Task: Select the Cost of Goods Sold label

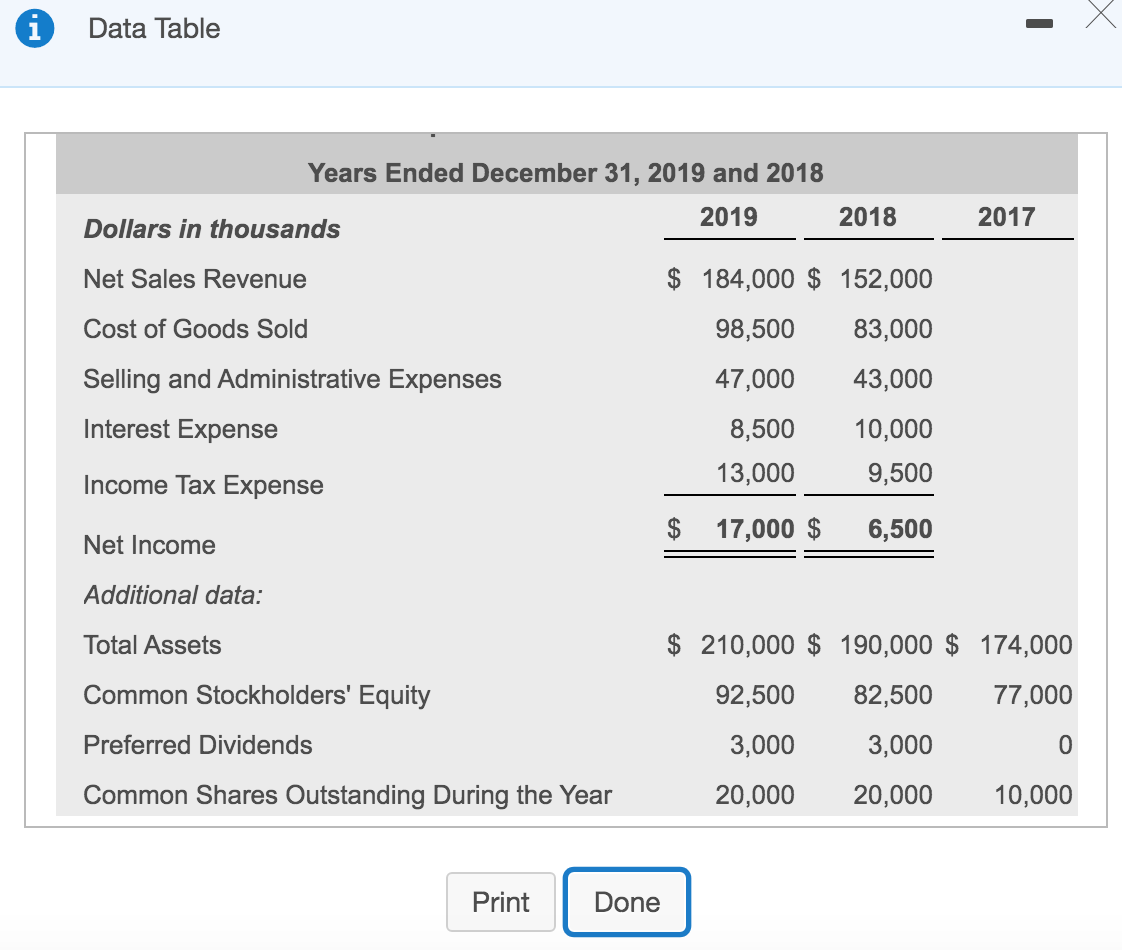Action: point(195,329)
